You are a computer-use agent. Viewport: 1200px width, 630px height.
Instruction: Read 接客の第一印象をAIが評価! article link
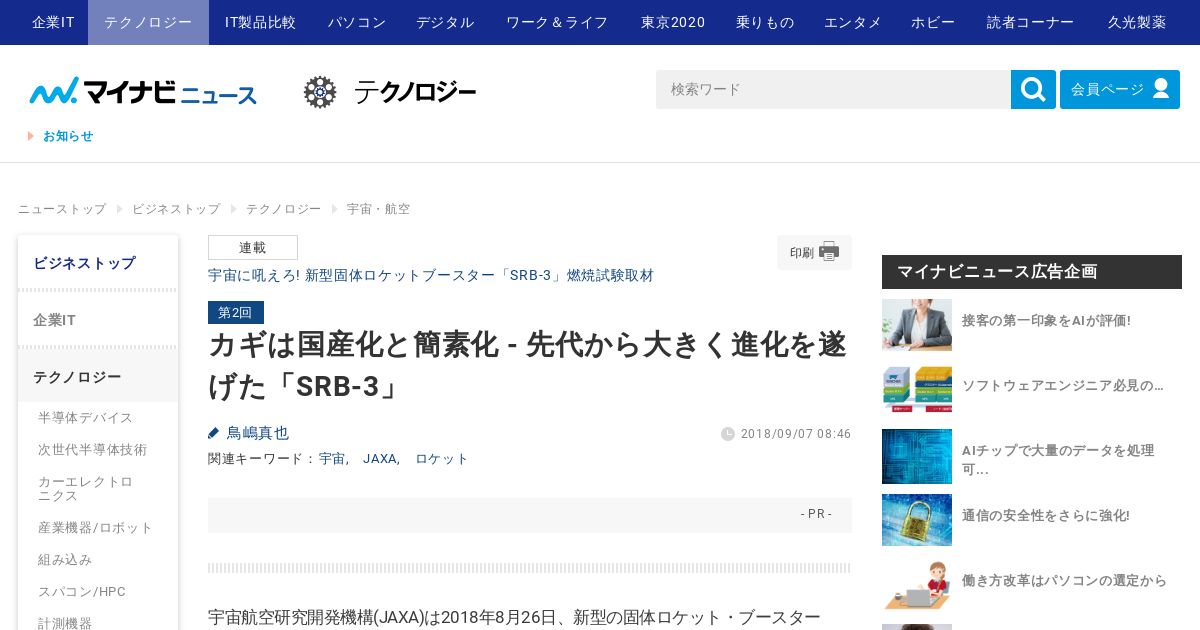pyautogui.click(x=1046, y=321)
